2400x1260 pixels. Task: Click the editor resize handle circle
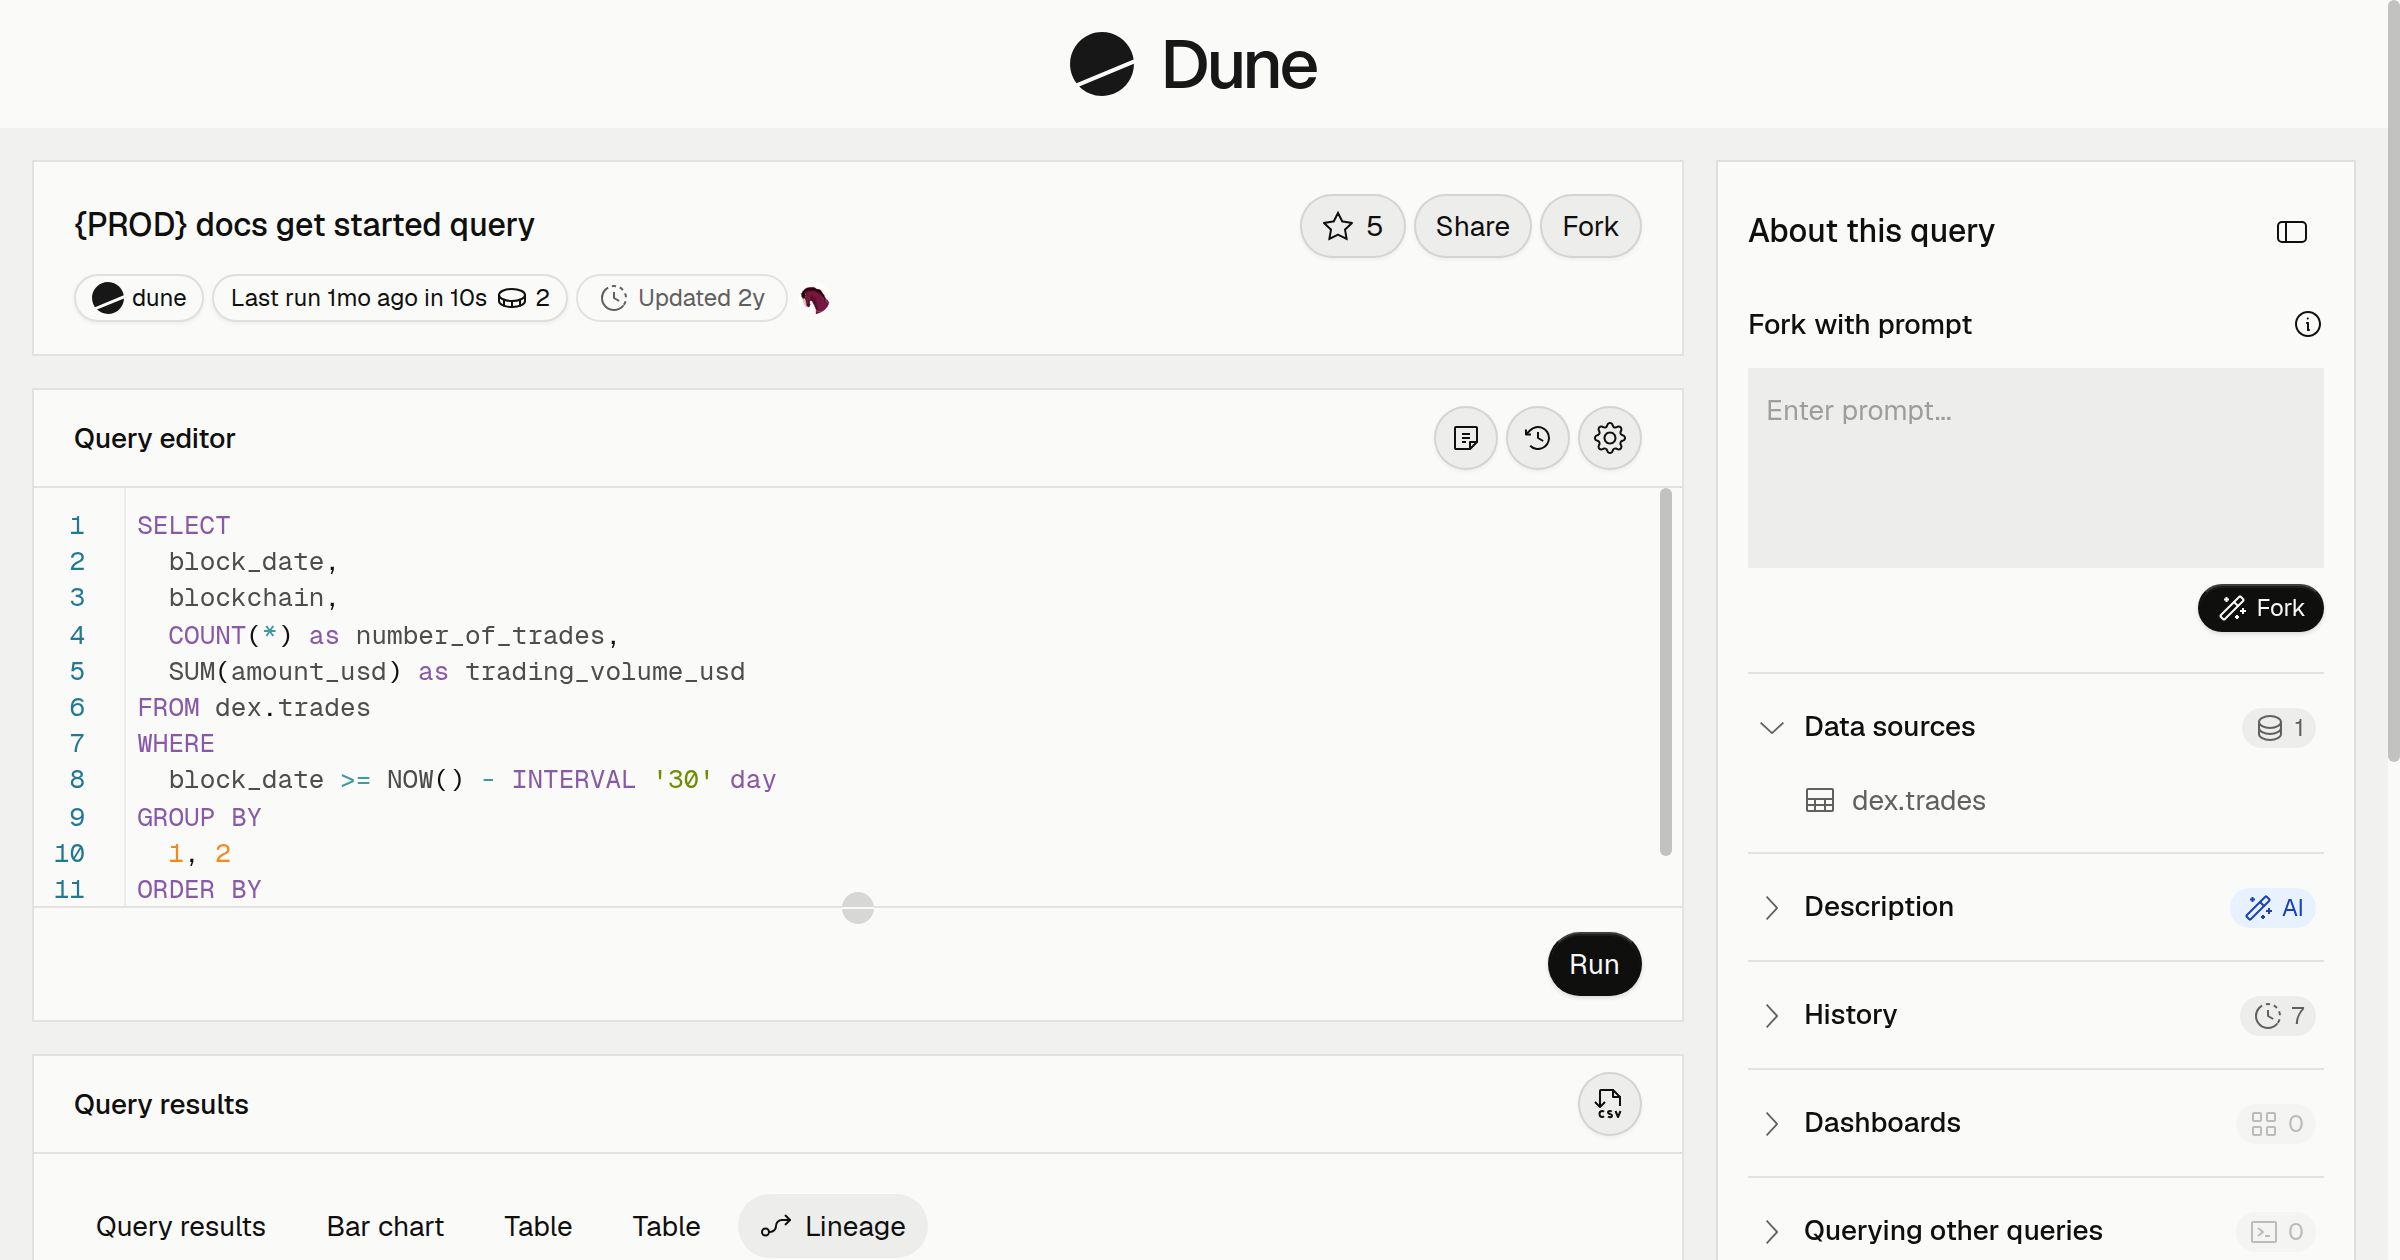(858, 908)
